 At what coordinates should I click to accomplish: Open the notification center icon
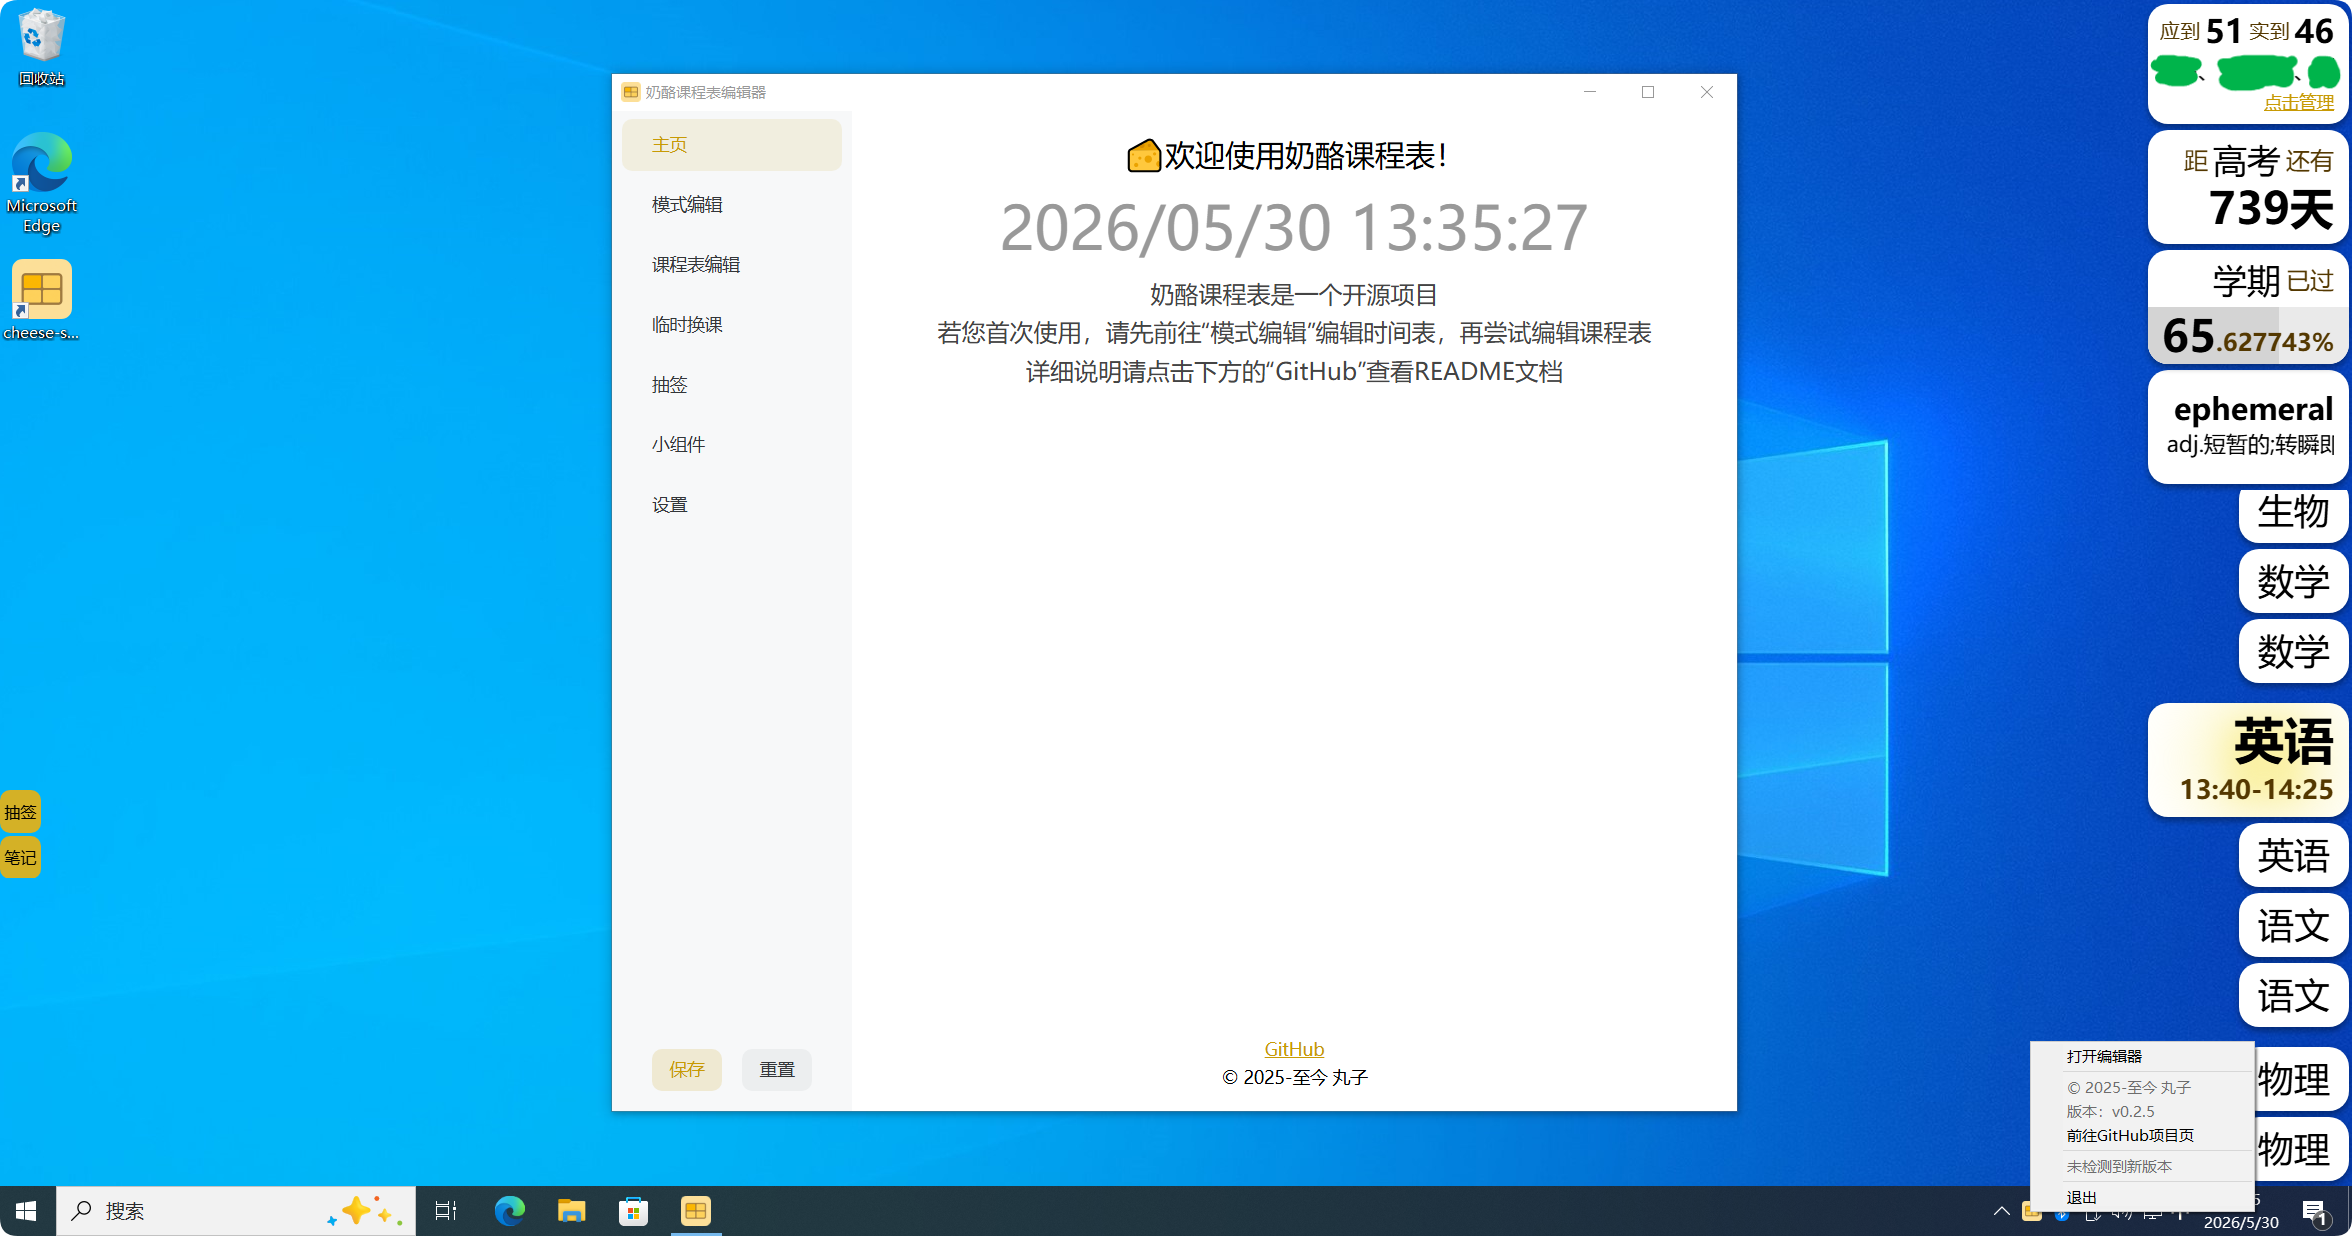click(x=2316, y=1212)
